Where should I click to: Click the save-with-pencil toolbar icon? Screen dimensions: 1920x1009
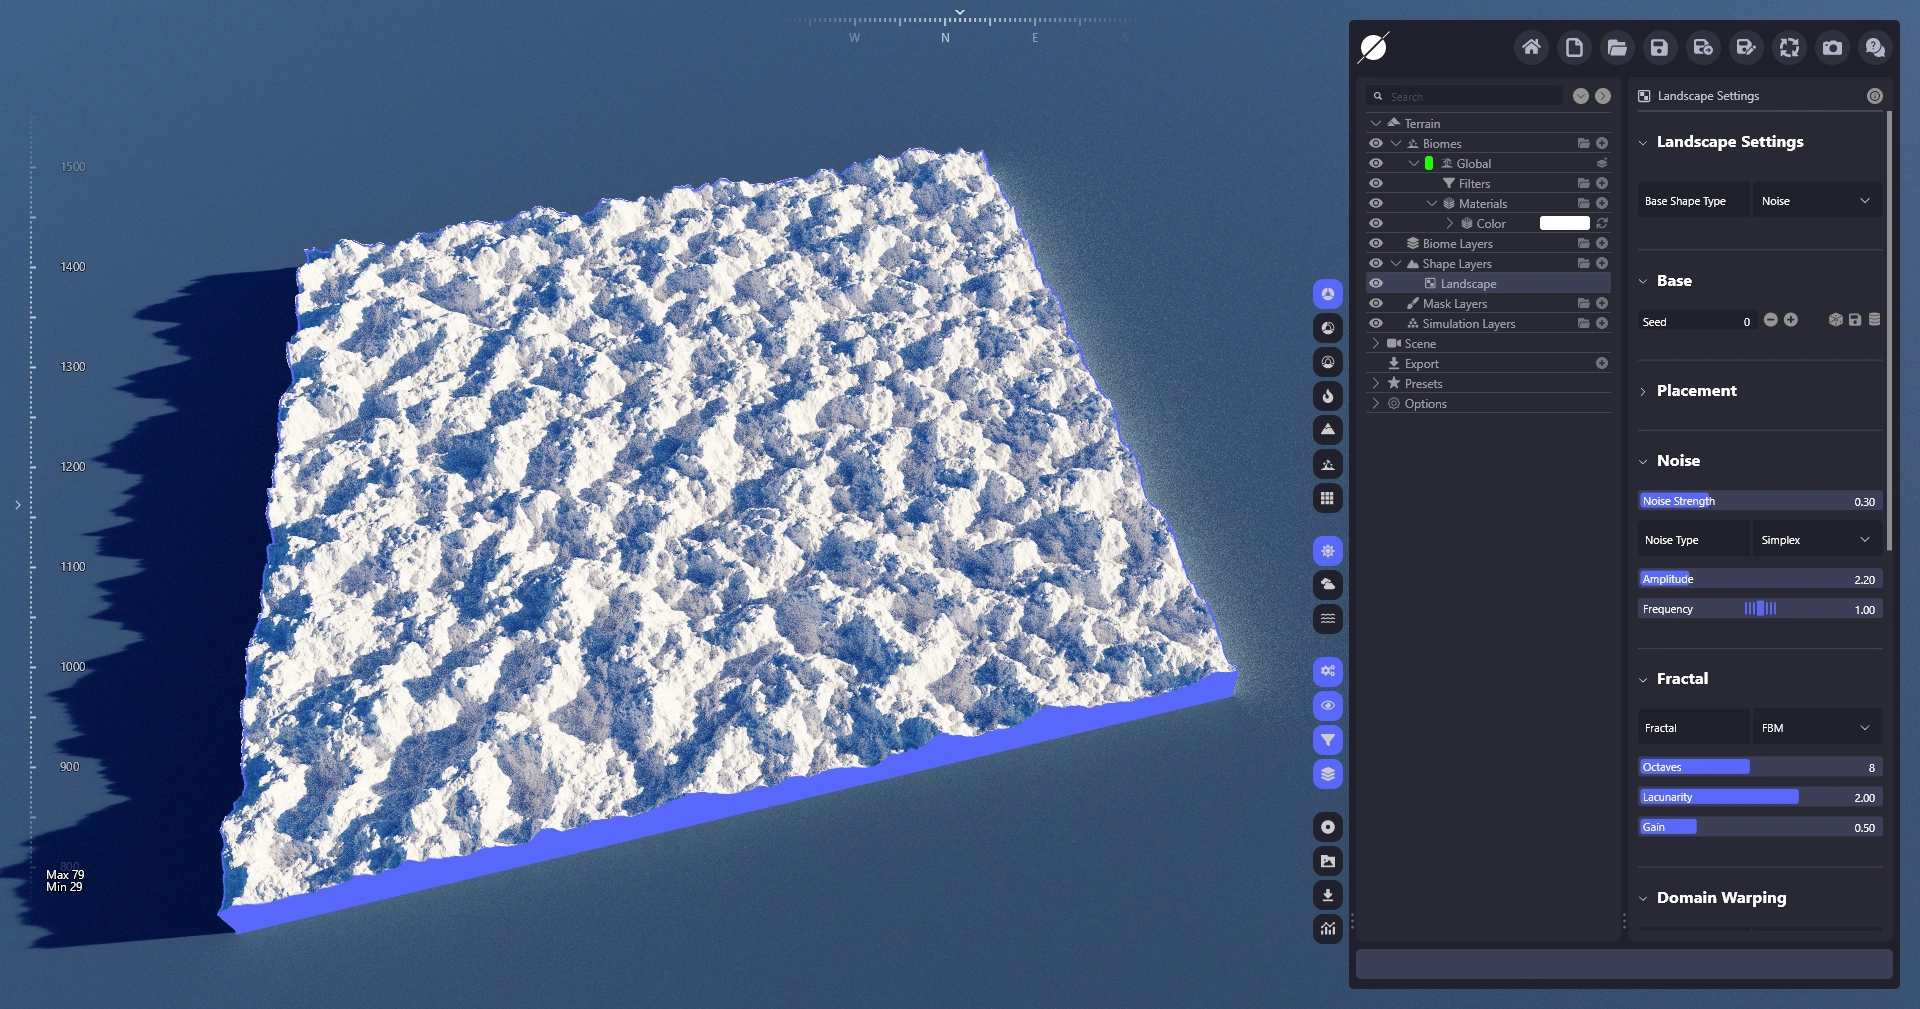(1746, 47)
